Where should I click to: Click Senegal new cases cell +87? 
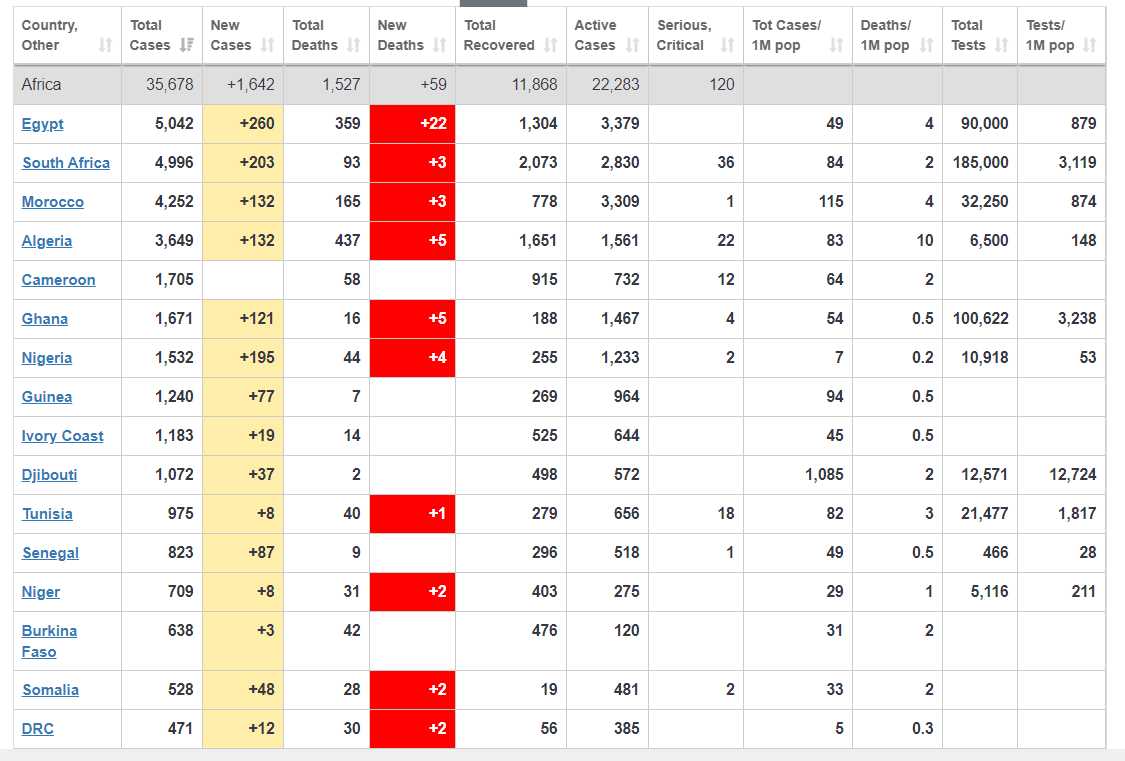click(243, 552)
